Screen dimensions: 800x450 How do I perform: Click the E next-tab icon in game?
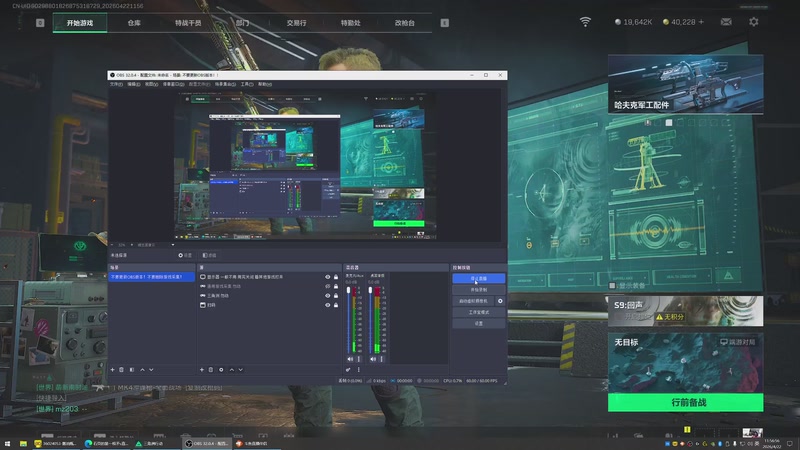pos(445,22)
